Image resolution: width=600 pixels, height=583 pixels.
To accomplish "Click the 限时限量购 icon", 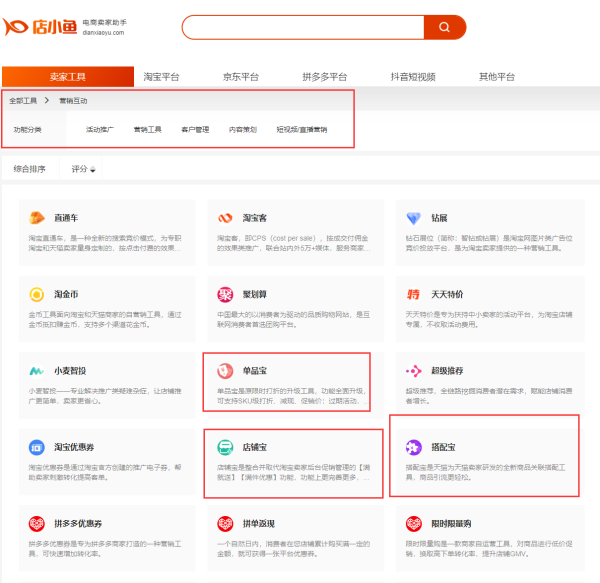I will click(414, 524).
